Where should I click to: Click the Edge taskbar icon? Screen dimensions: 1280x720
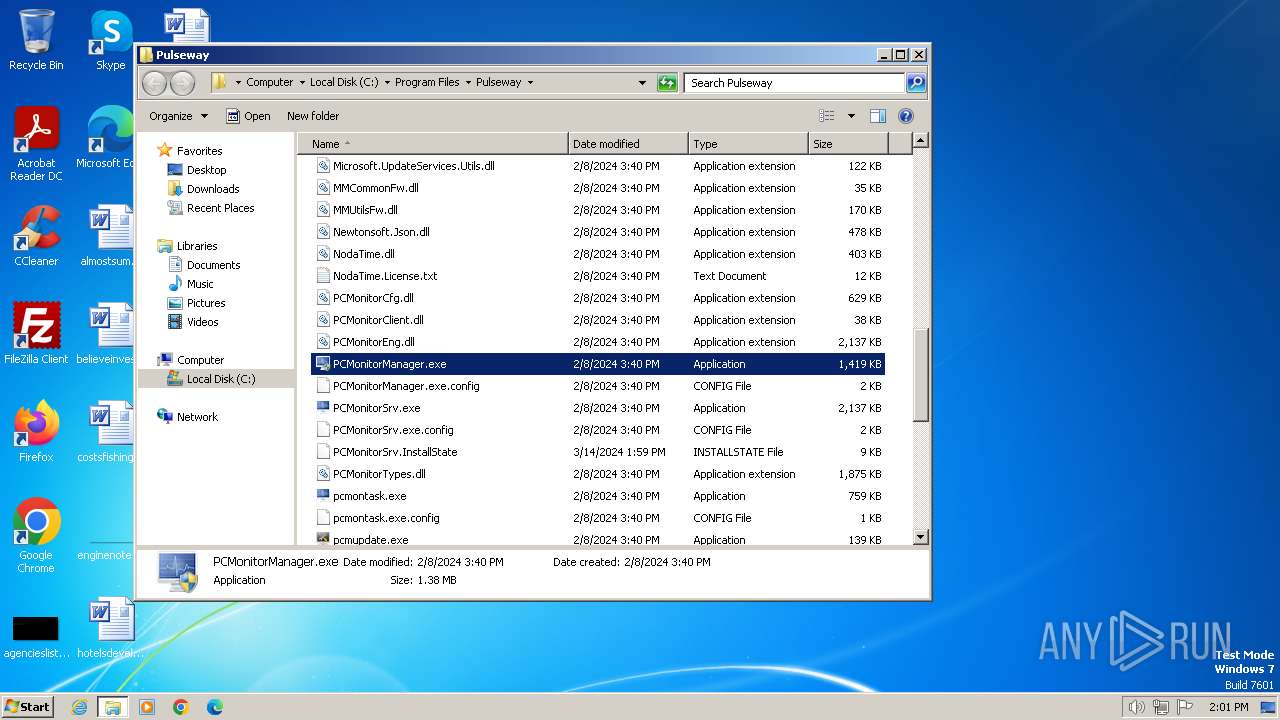pyautogui.click(x=215, y=707)
